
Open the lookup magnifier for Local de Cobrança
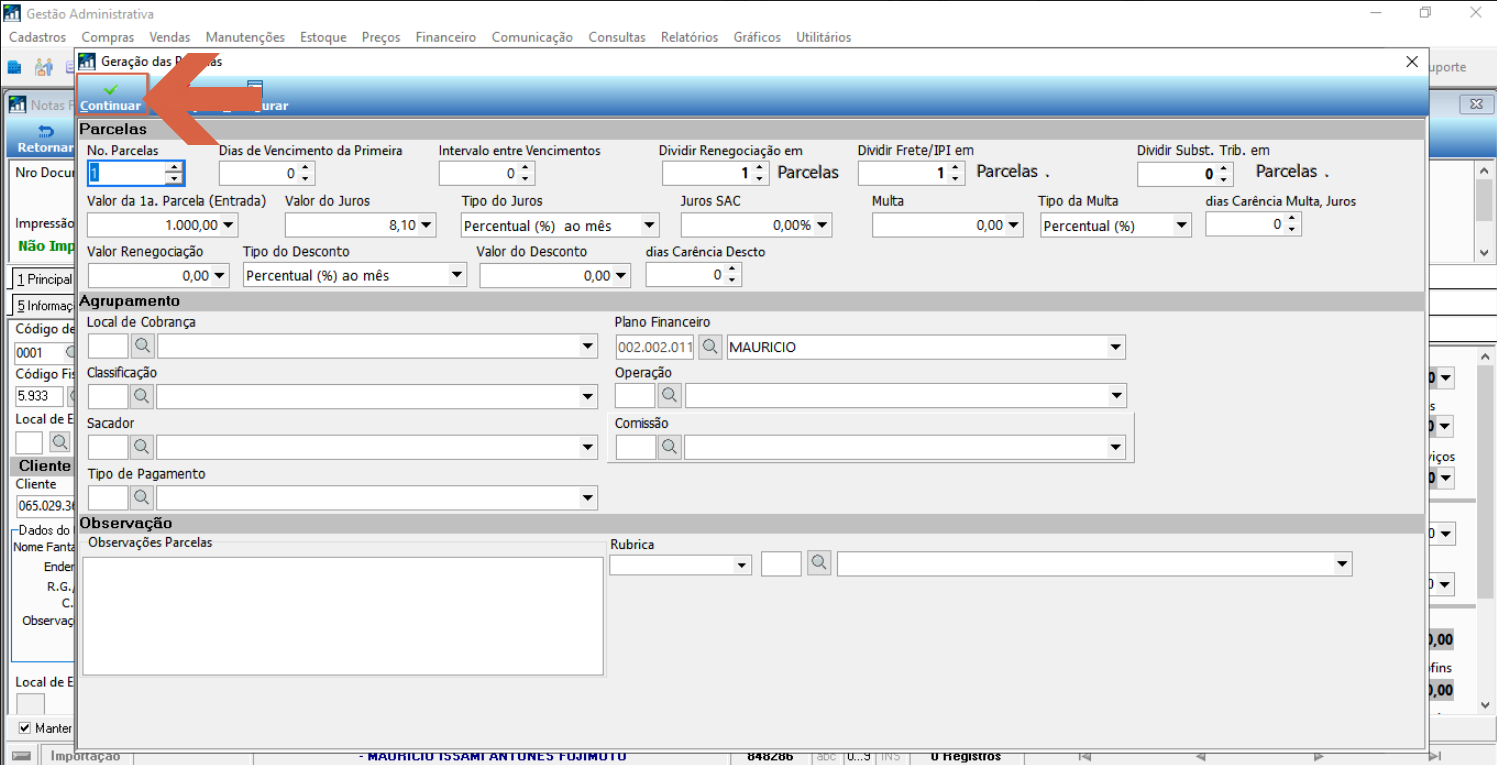[142, 346]
